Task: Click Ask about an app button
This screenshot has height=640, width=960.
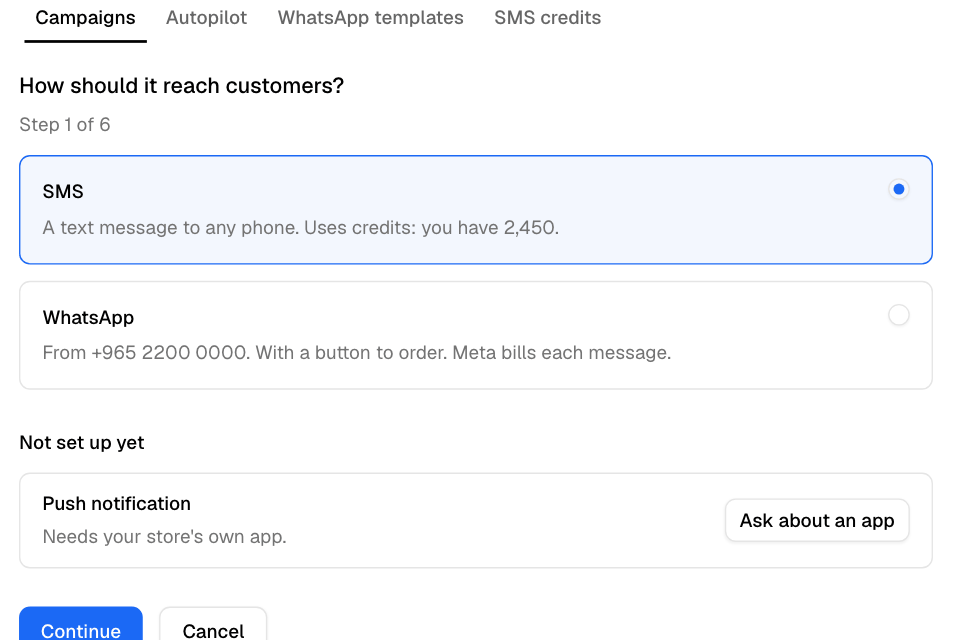Action: (x=817, y=521)
